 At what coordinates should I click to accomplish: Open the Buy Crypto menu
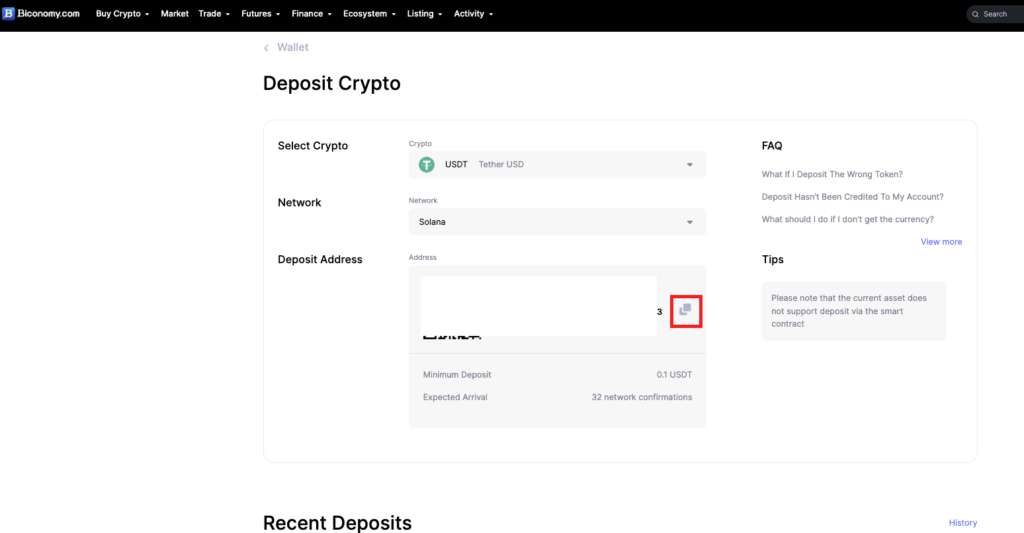(x=122, y=14)
